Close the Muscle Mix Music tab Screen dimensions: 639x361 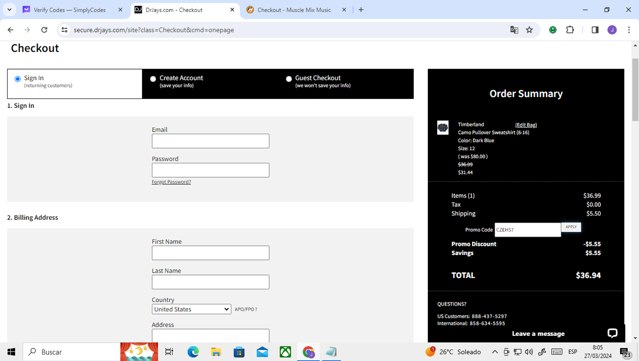coord(344,10)
